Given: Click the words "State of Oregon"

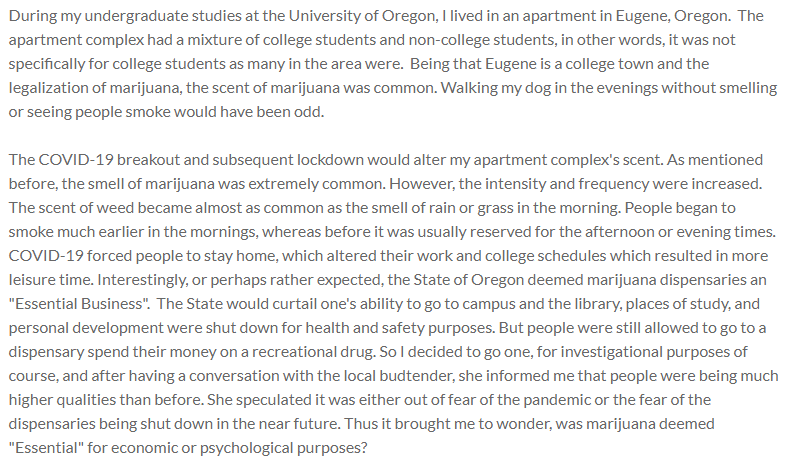Looking at the screenshot, I should 440,280.
